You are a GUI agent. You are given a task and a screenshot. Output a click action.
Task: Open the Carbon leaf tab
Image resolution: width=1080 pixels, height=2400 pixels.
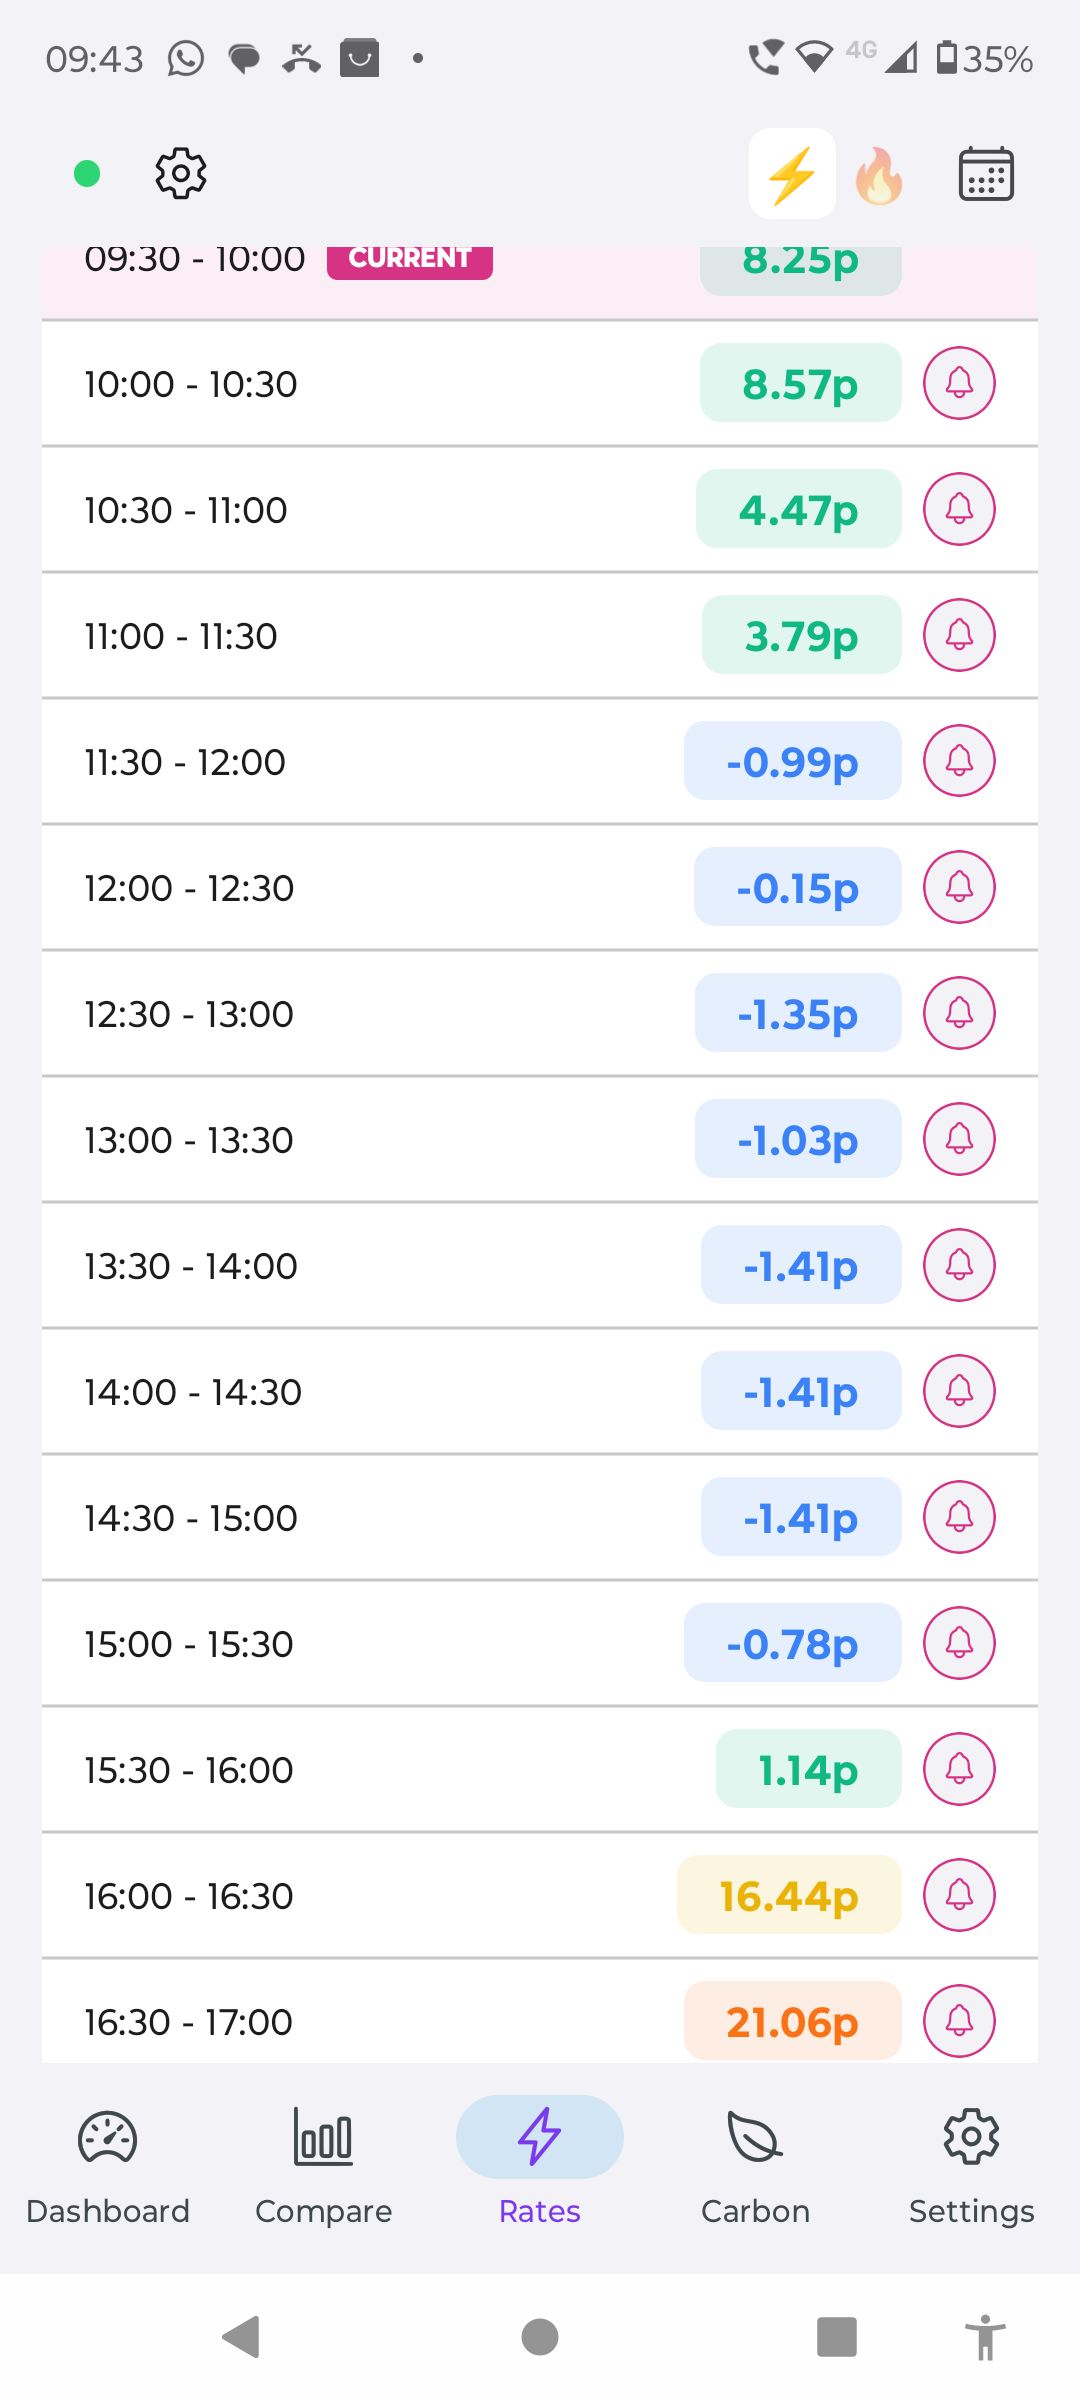pyautogui.click(x=756, y=2160)
